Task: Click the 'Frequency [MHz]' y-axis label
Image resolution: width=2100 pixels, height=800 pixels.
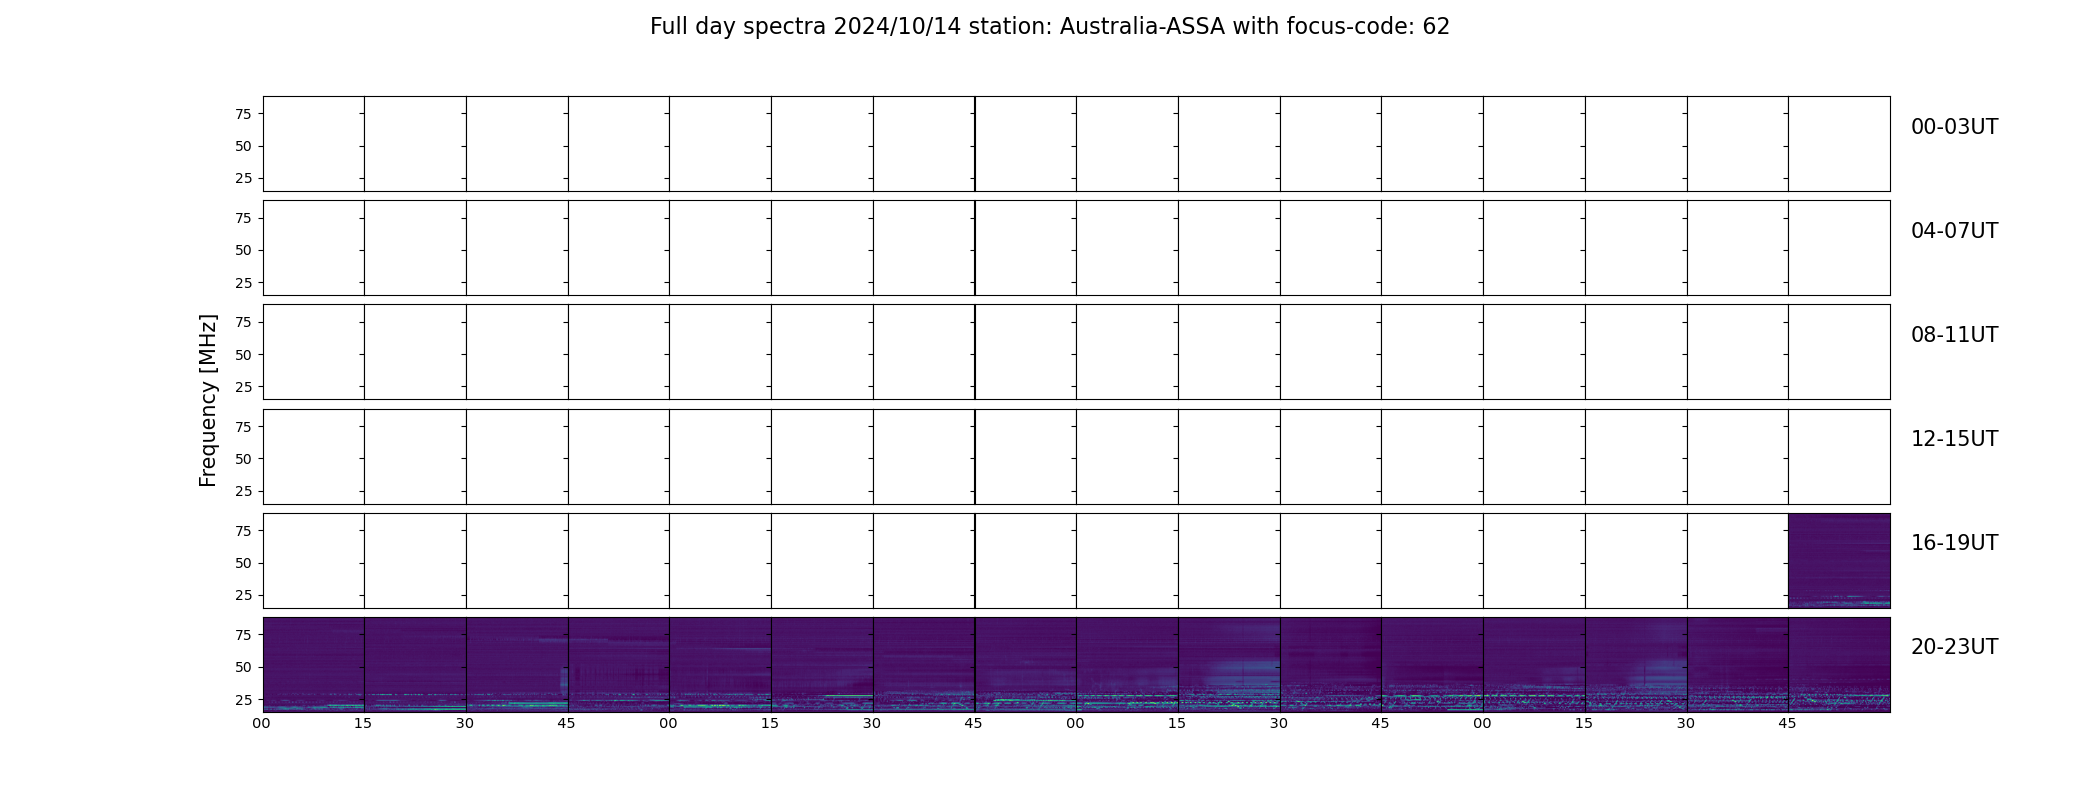Action: [x=208, y=400]
